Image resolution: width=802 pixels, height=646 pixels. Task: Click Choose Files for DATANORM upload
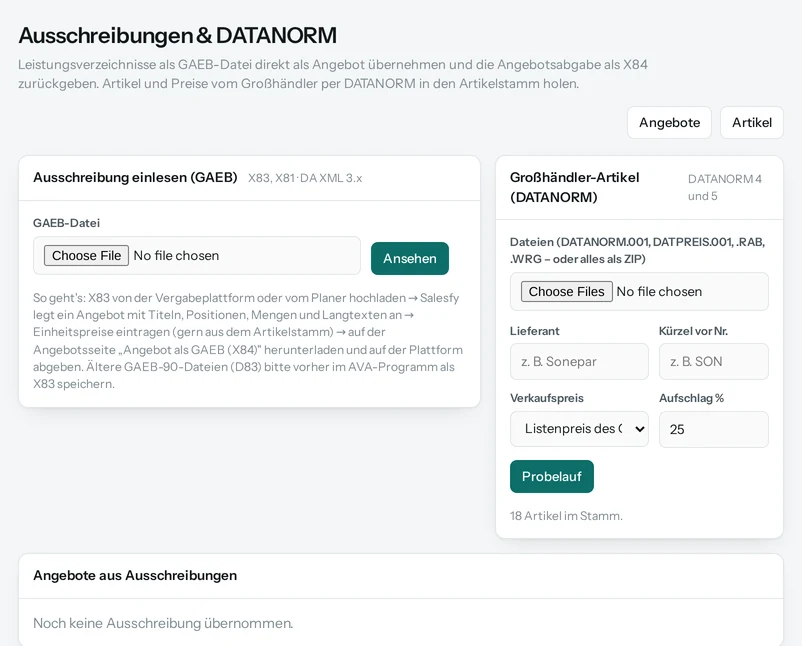[566, 292]
